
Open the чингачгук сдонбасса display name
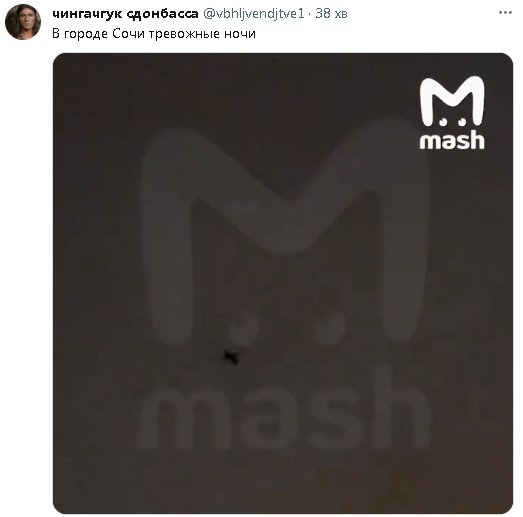click(125, 14)
